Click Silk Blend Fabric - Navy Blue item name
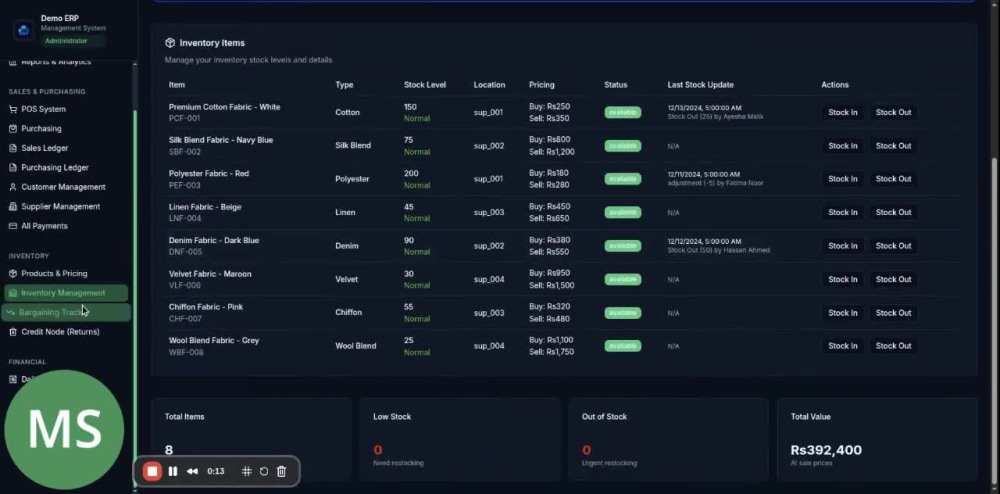1000x494 pixels. pos(221,140)
